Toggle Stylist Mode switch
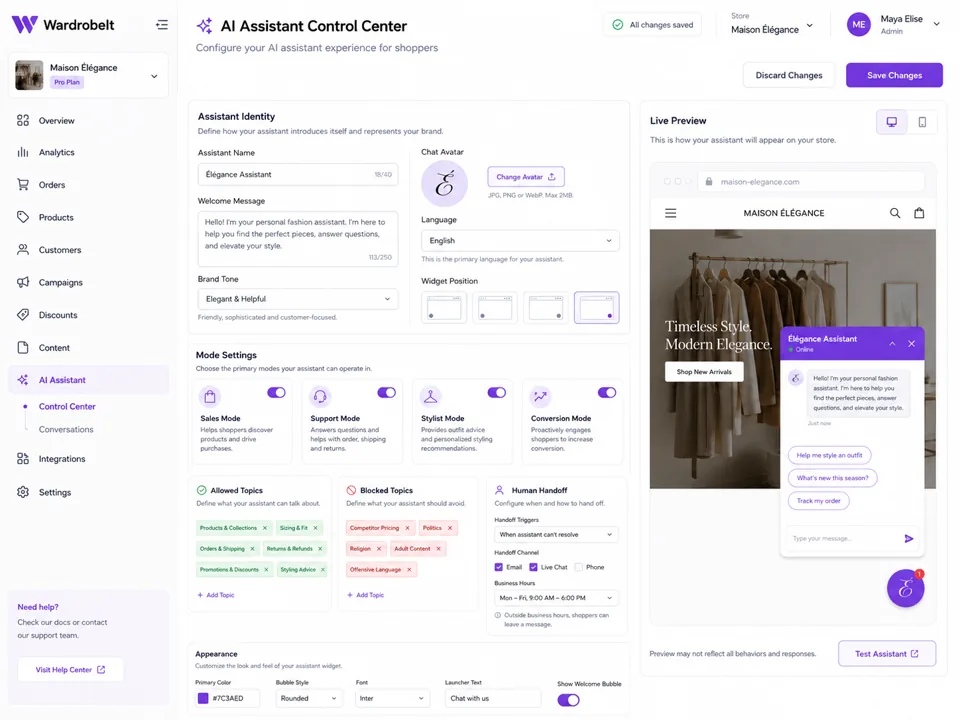960x720 pixels. 497,392
